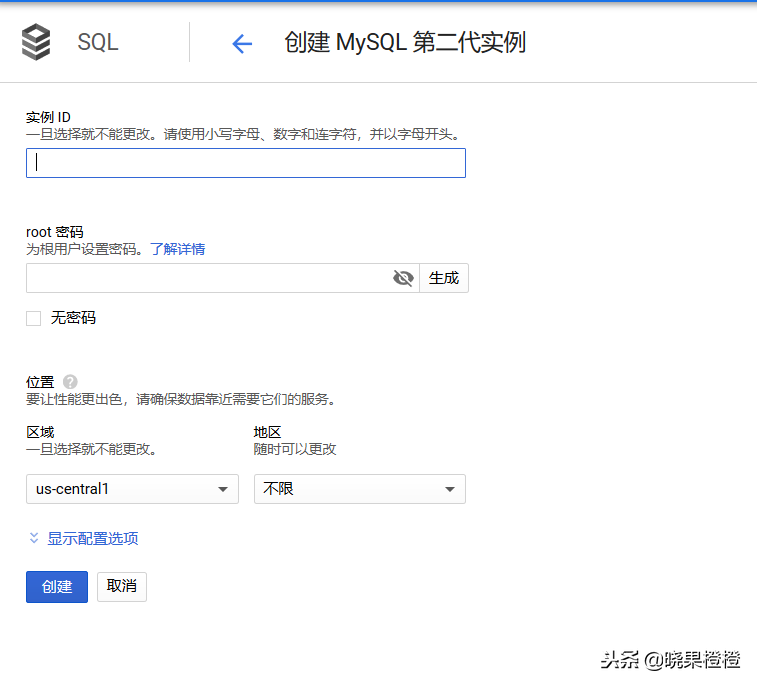757x686 pixels.
Task: Click the 创建 MySQL 第二代实例 page title
Action: 405,42
